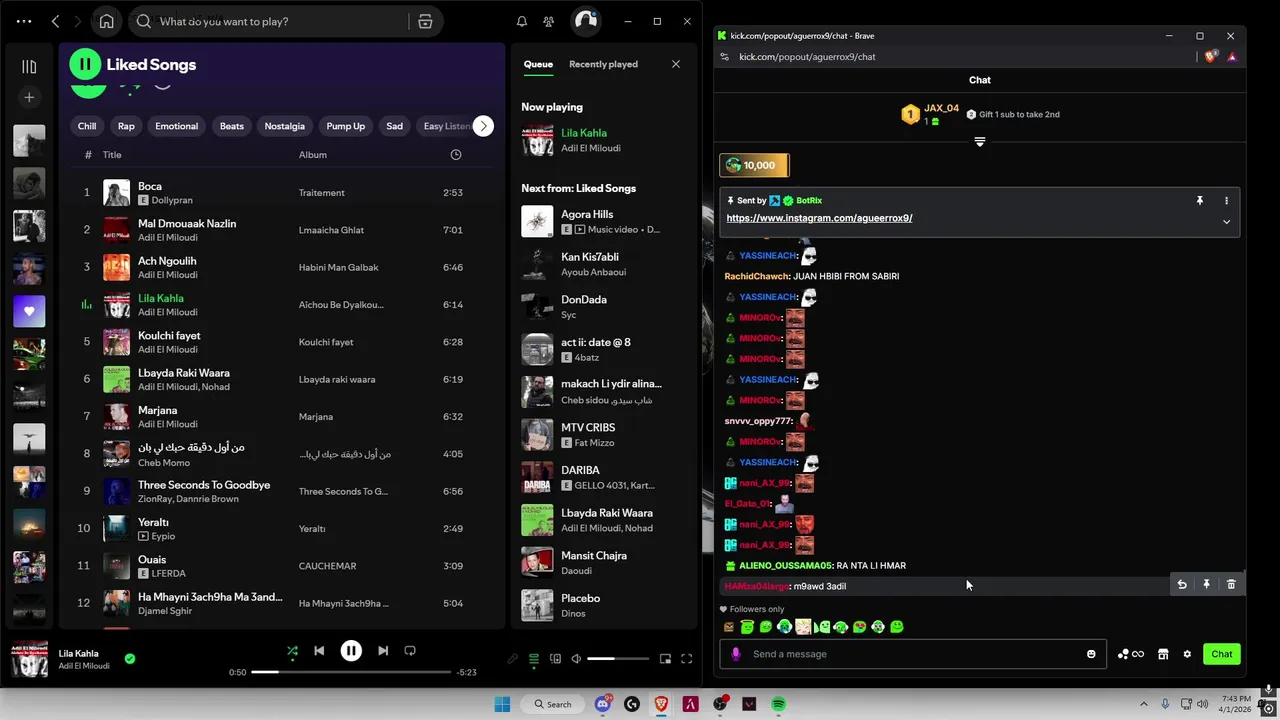This screenshot has width=1280, height=720.
Task: Open Discord from the Windows taskbar
Action: pos(603,704)
